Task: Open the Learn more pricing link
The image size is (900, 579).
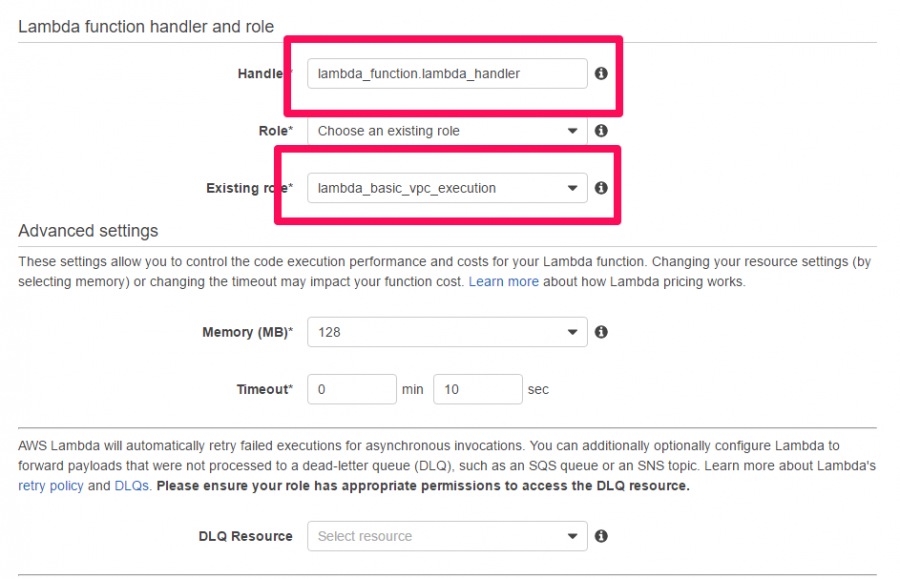Action: click(503, 282)
